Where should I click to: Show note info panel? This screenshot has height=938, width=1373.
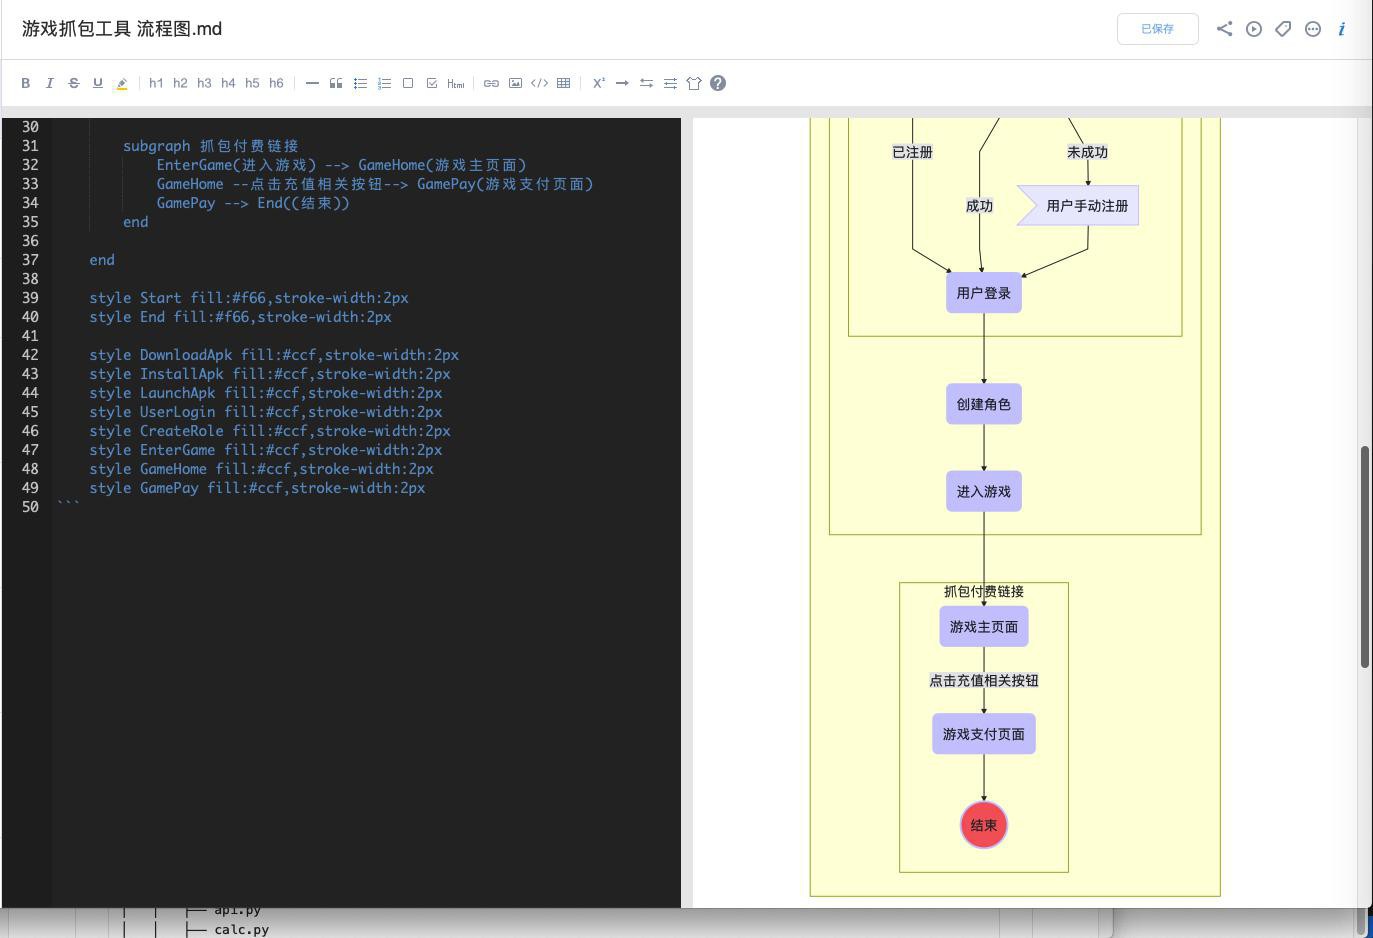[x=1342, y=29]
